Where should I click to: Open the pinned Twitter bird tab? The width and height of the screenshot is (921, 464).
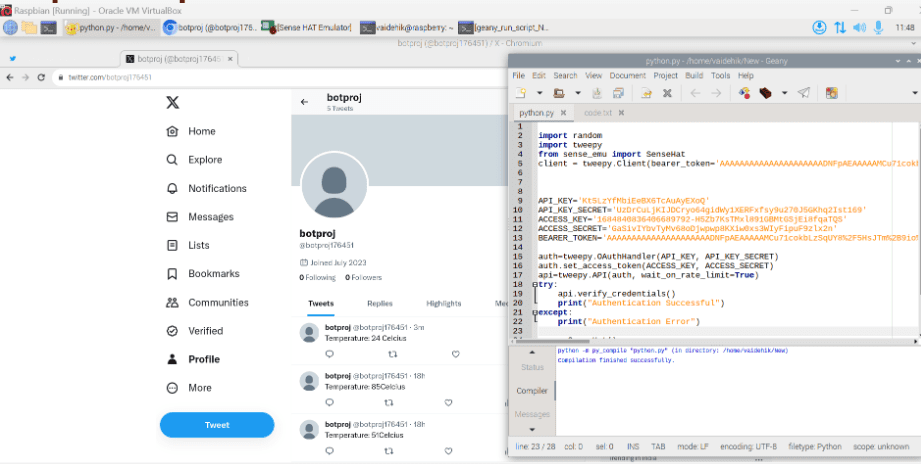12,59
